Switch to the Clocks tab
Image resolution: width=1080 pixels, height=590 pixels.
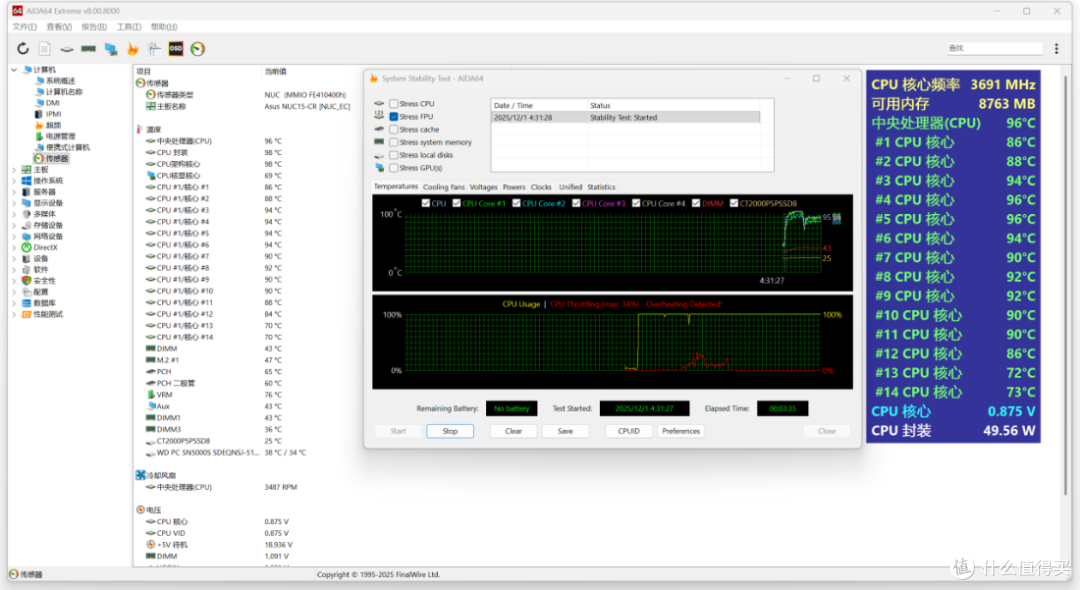(541, 187)
